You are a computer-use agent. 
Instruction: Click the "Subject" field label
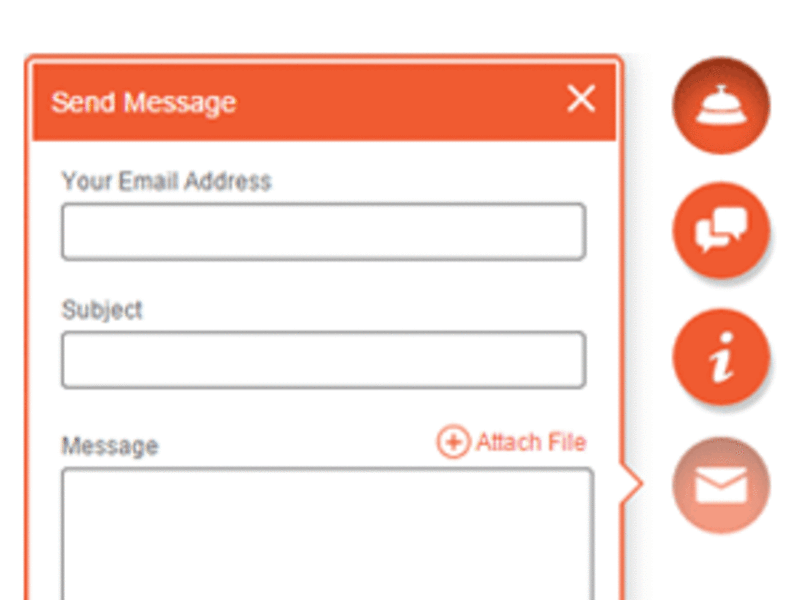(102, 310)
